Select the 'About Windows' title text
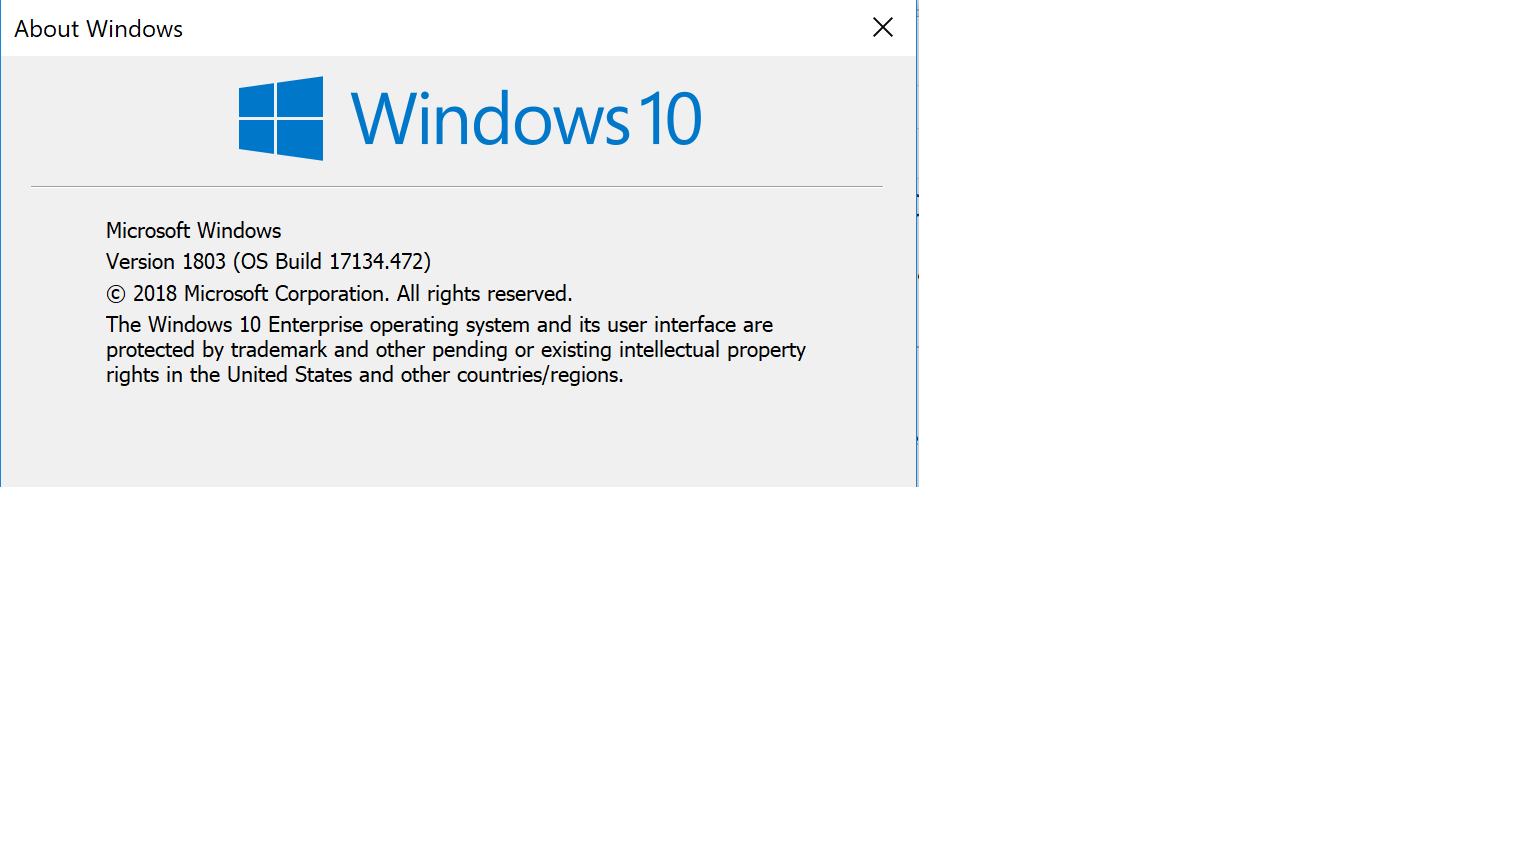The width and height of the screenshot is (1536, 864). (x=99, y=29)
